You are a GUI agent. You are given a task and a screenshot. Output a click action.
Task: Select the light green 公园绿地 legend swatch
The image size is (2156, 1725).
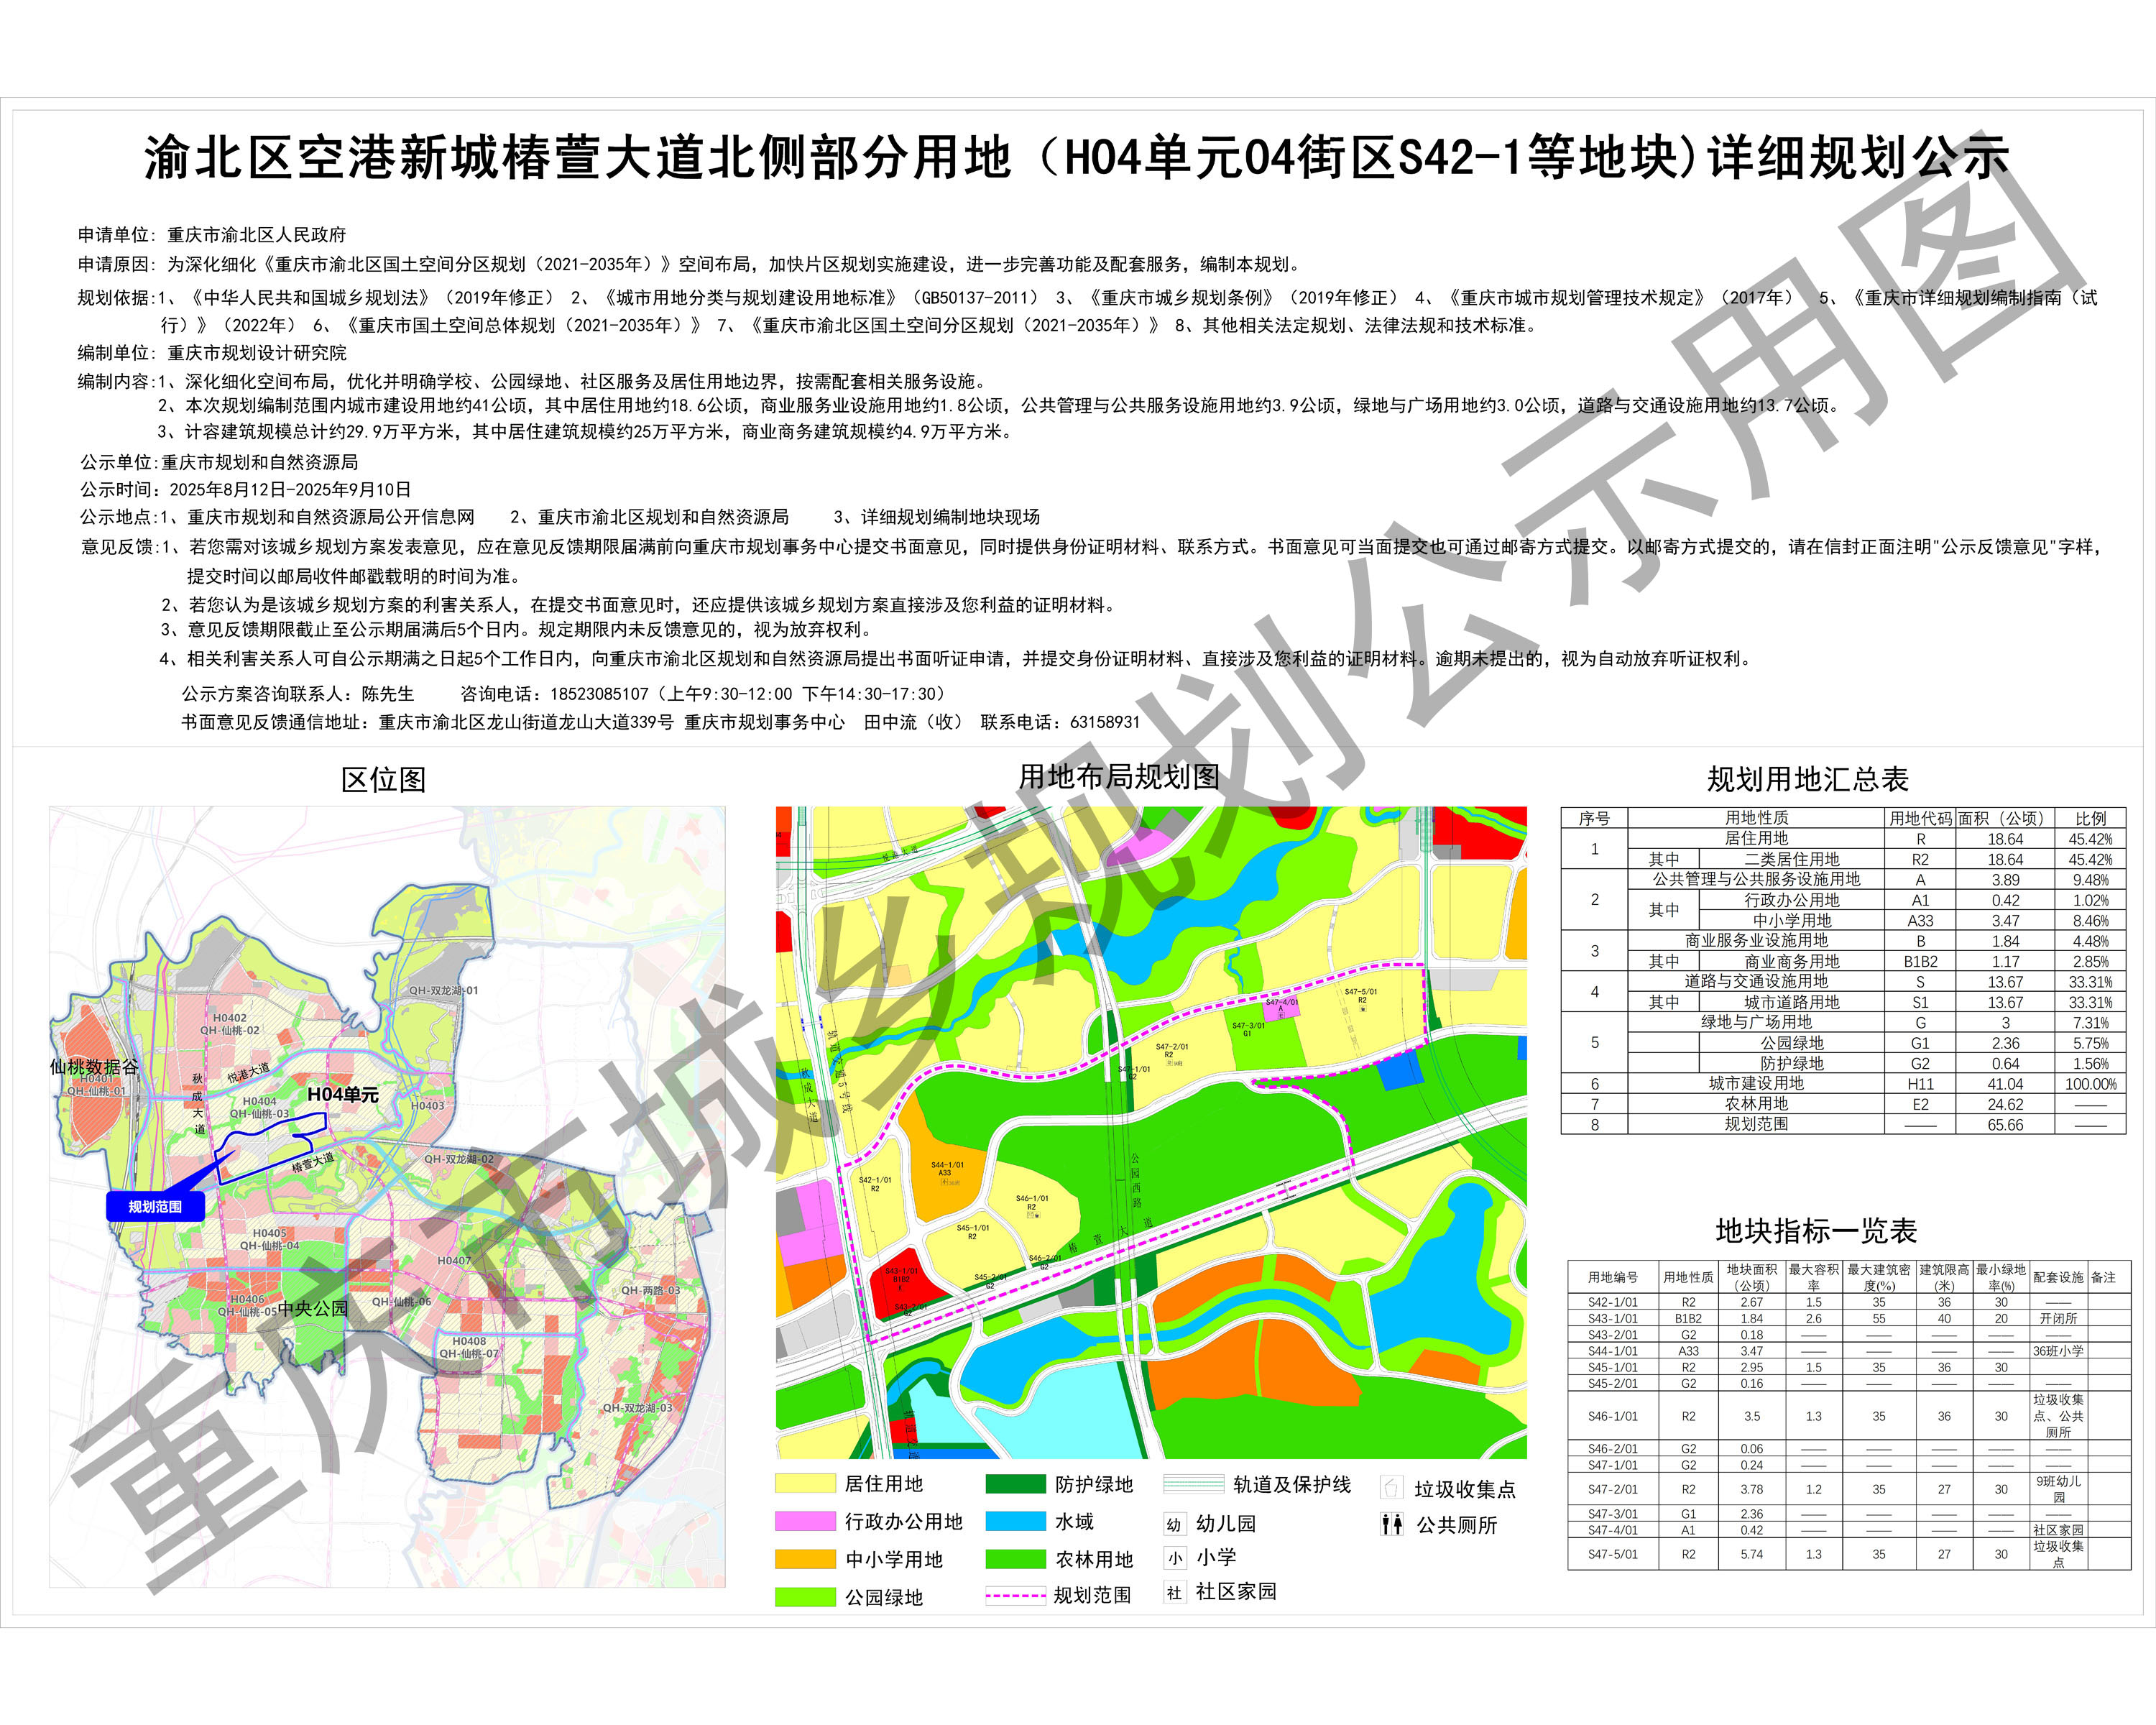(805, 1597)
